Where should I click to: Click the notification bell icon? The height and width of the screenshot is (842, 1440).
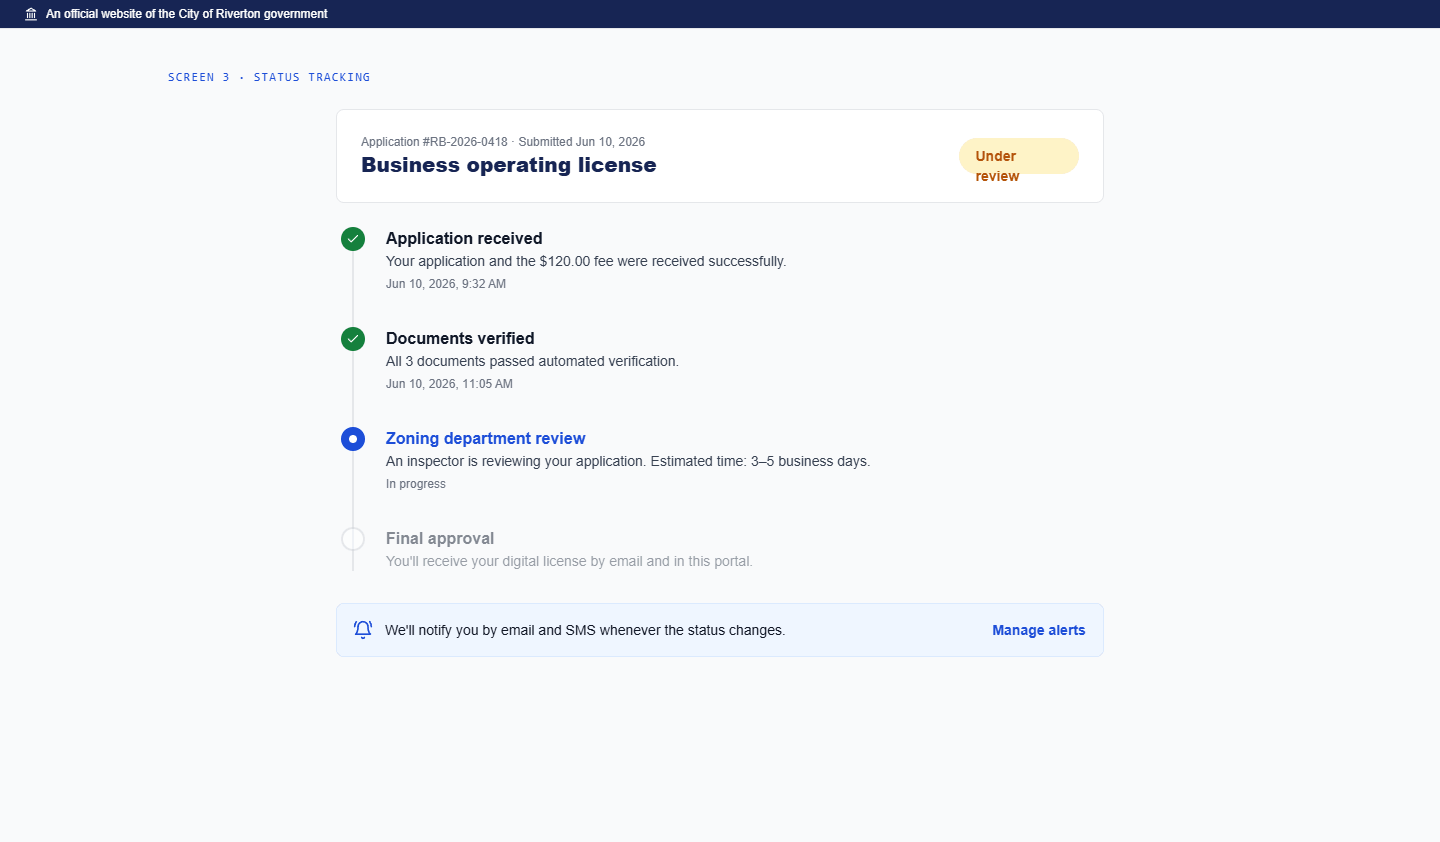click(363, 630)
